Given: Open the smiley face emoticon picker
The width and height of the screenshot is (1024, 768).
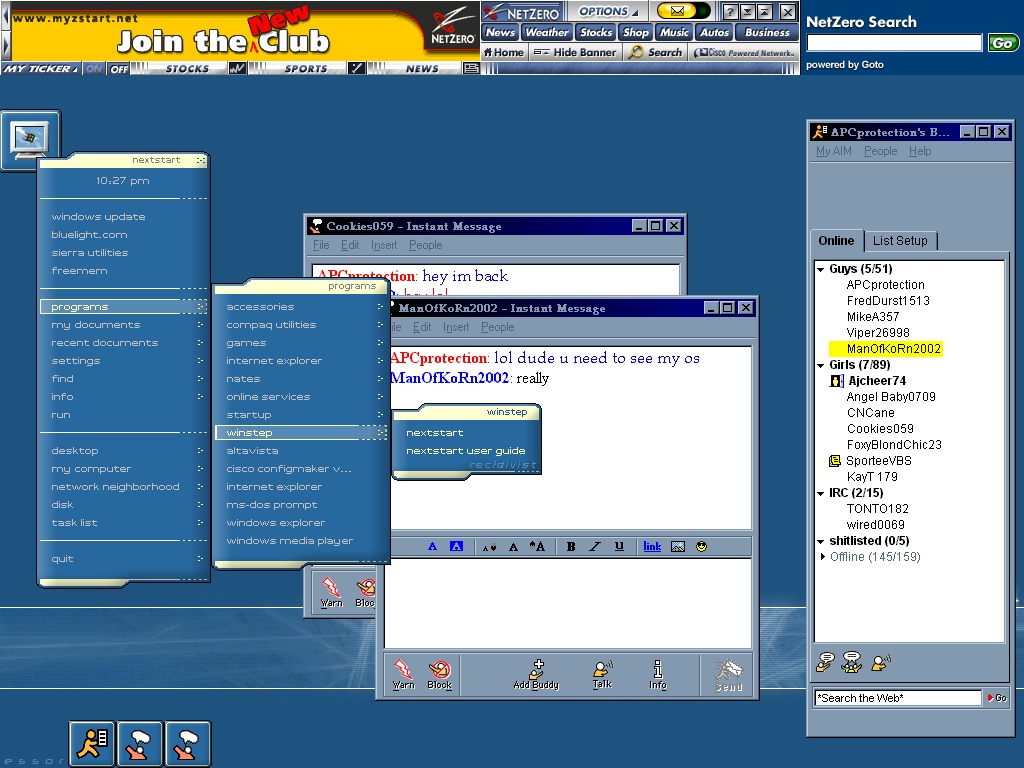Looking at the screenshot, I should (701, 547).
